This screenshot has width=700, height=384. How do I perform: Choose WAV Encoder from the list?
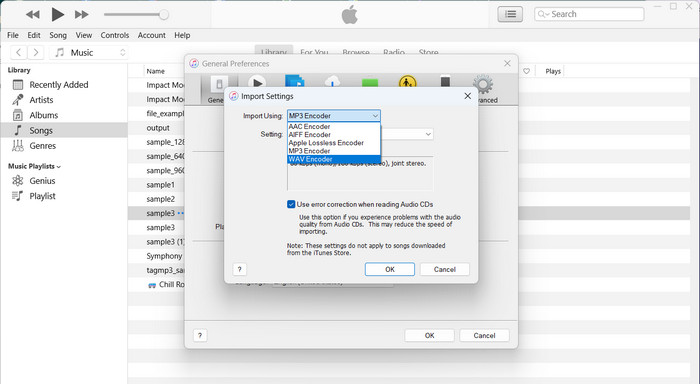333,159
